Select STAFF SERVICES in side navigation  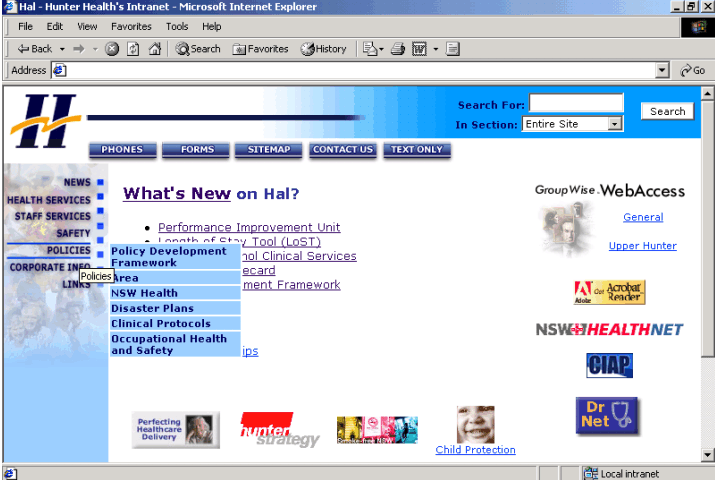(52, 217)
